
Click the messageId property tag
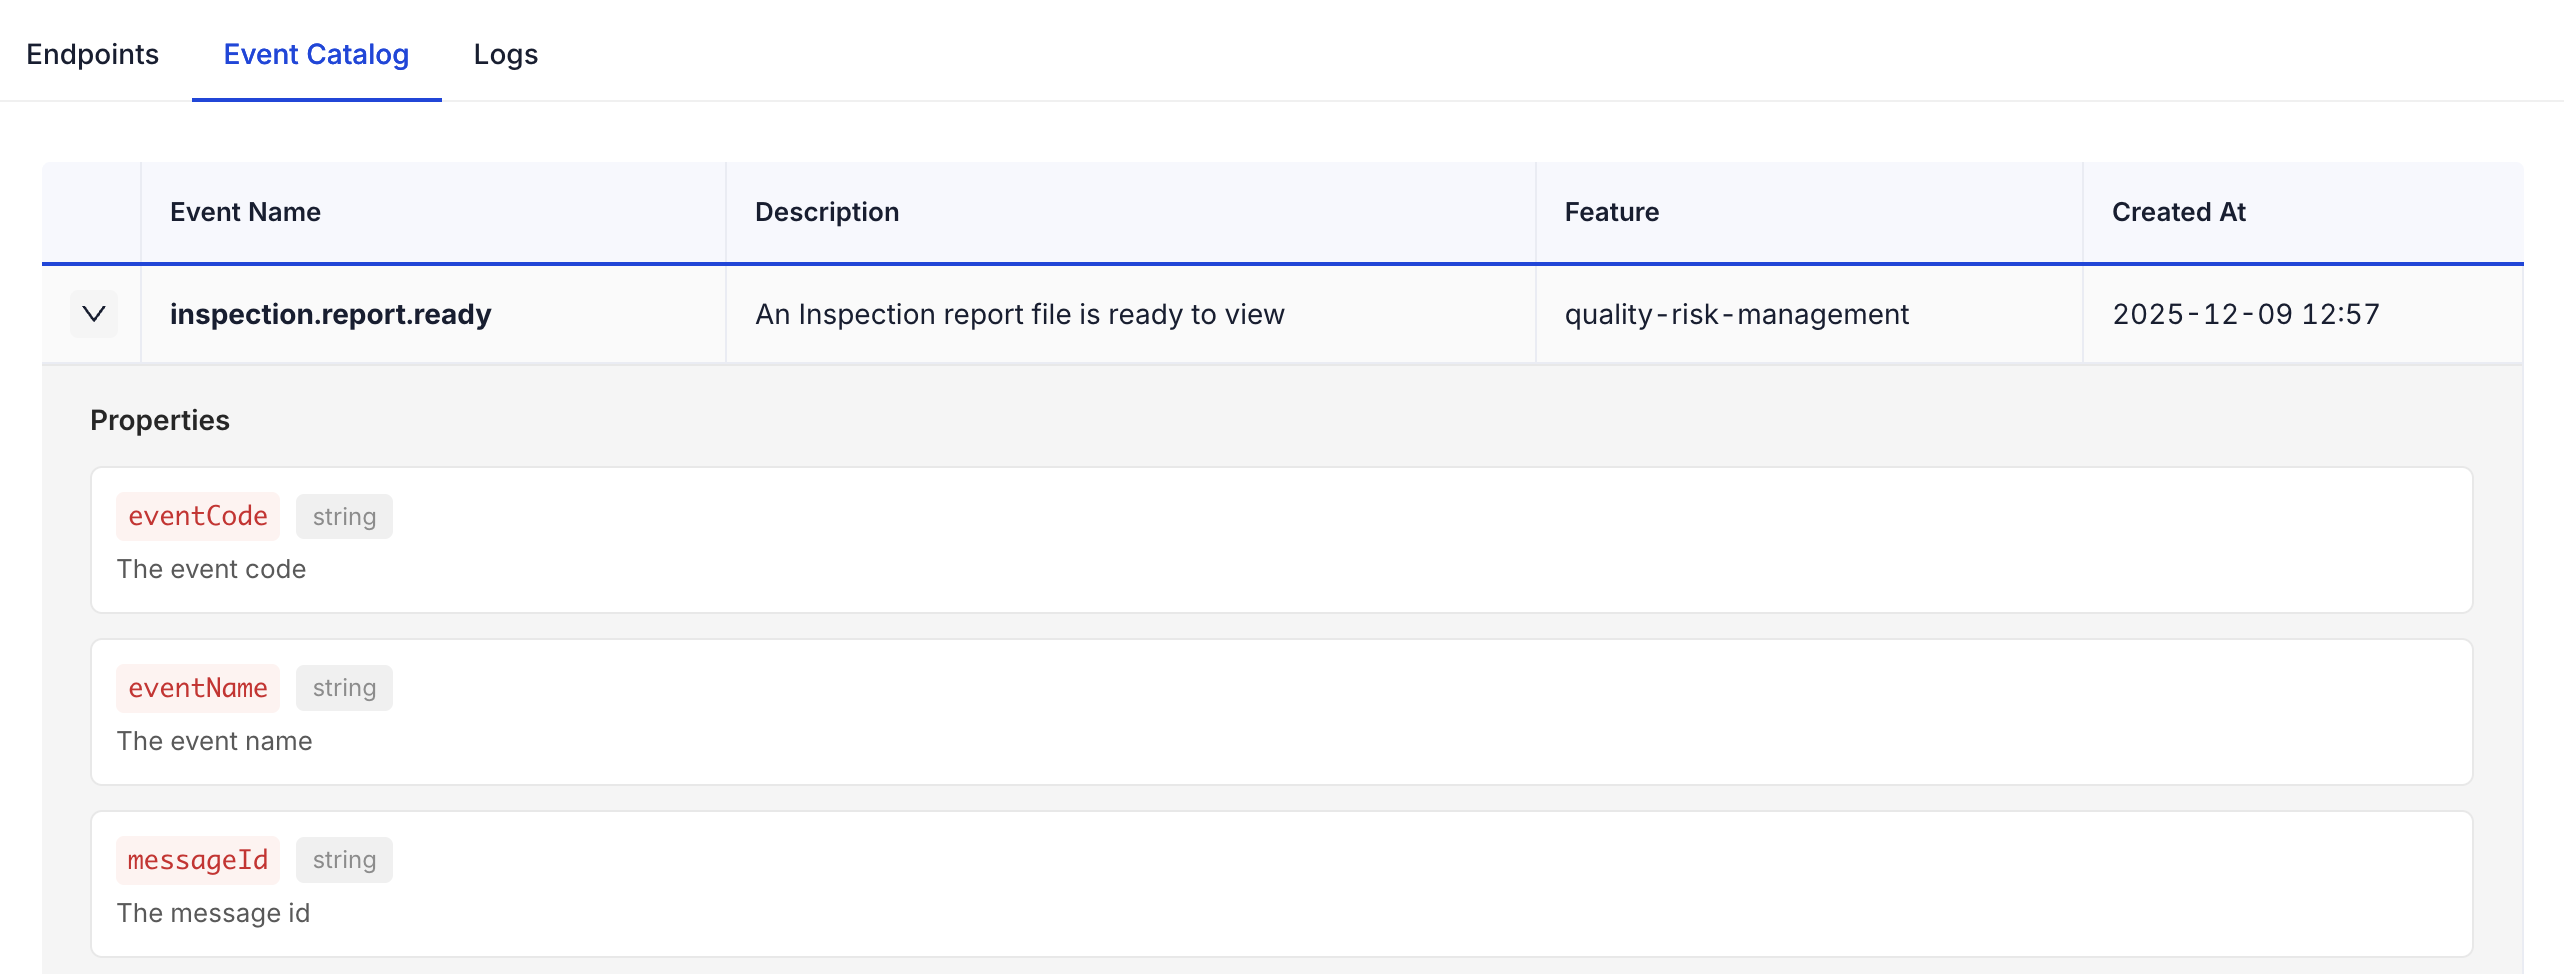click(x=198, y=860)
